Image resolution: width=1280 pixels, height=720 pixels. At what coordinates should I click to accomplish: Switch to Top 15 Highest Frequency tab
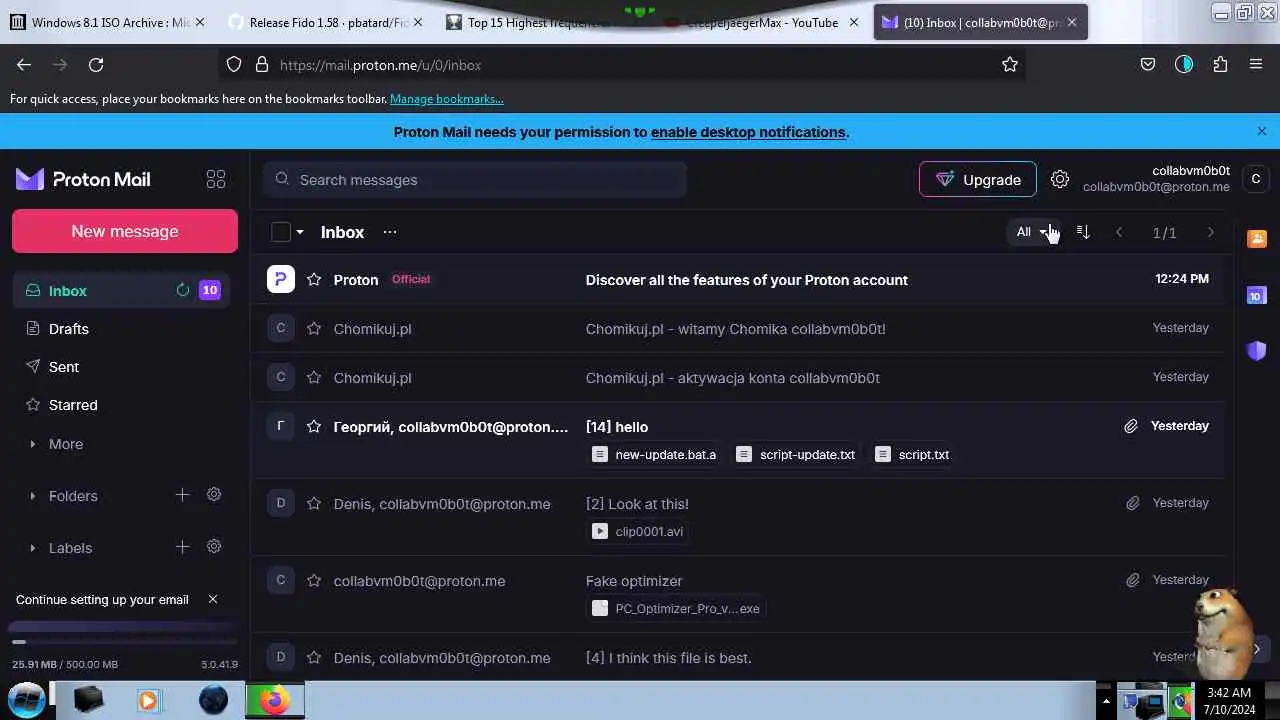tap(540, 22)
